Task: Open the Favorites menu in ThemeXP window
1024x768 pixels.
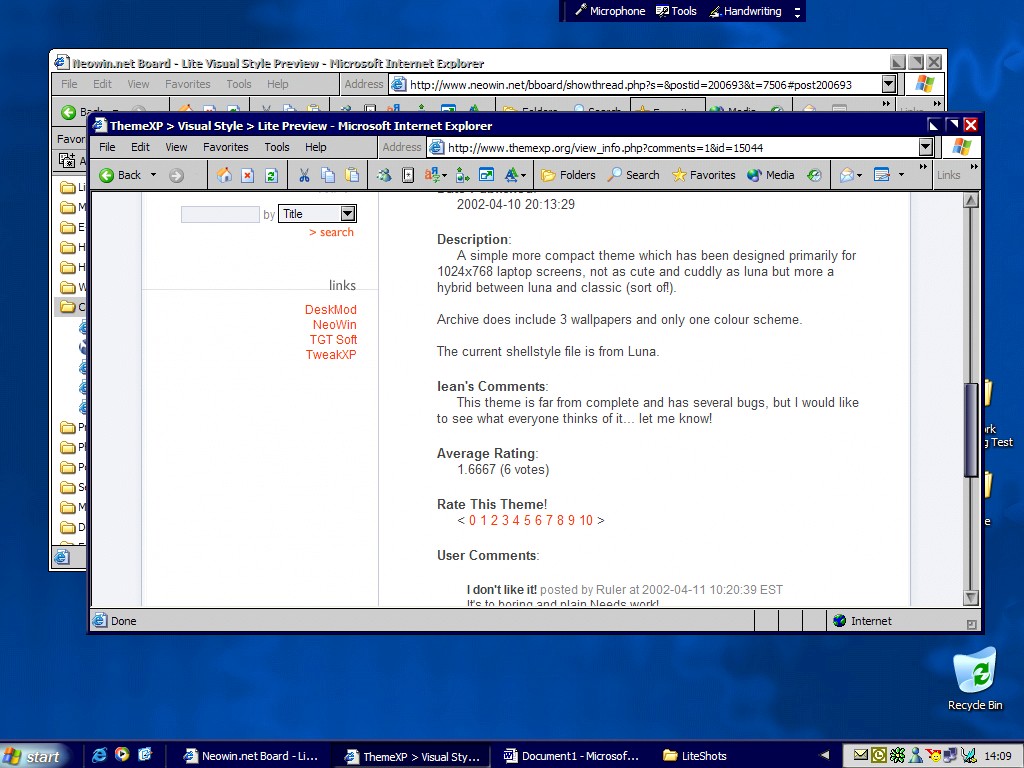Action: point(225,147)
